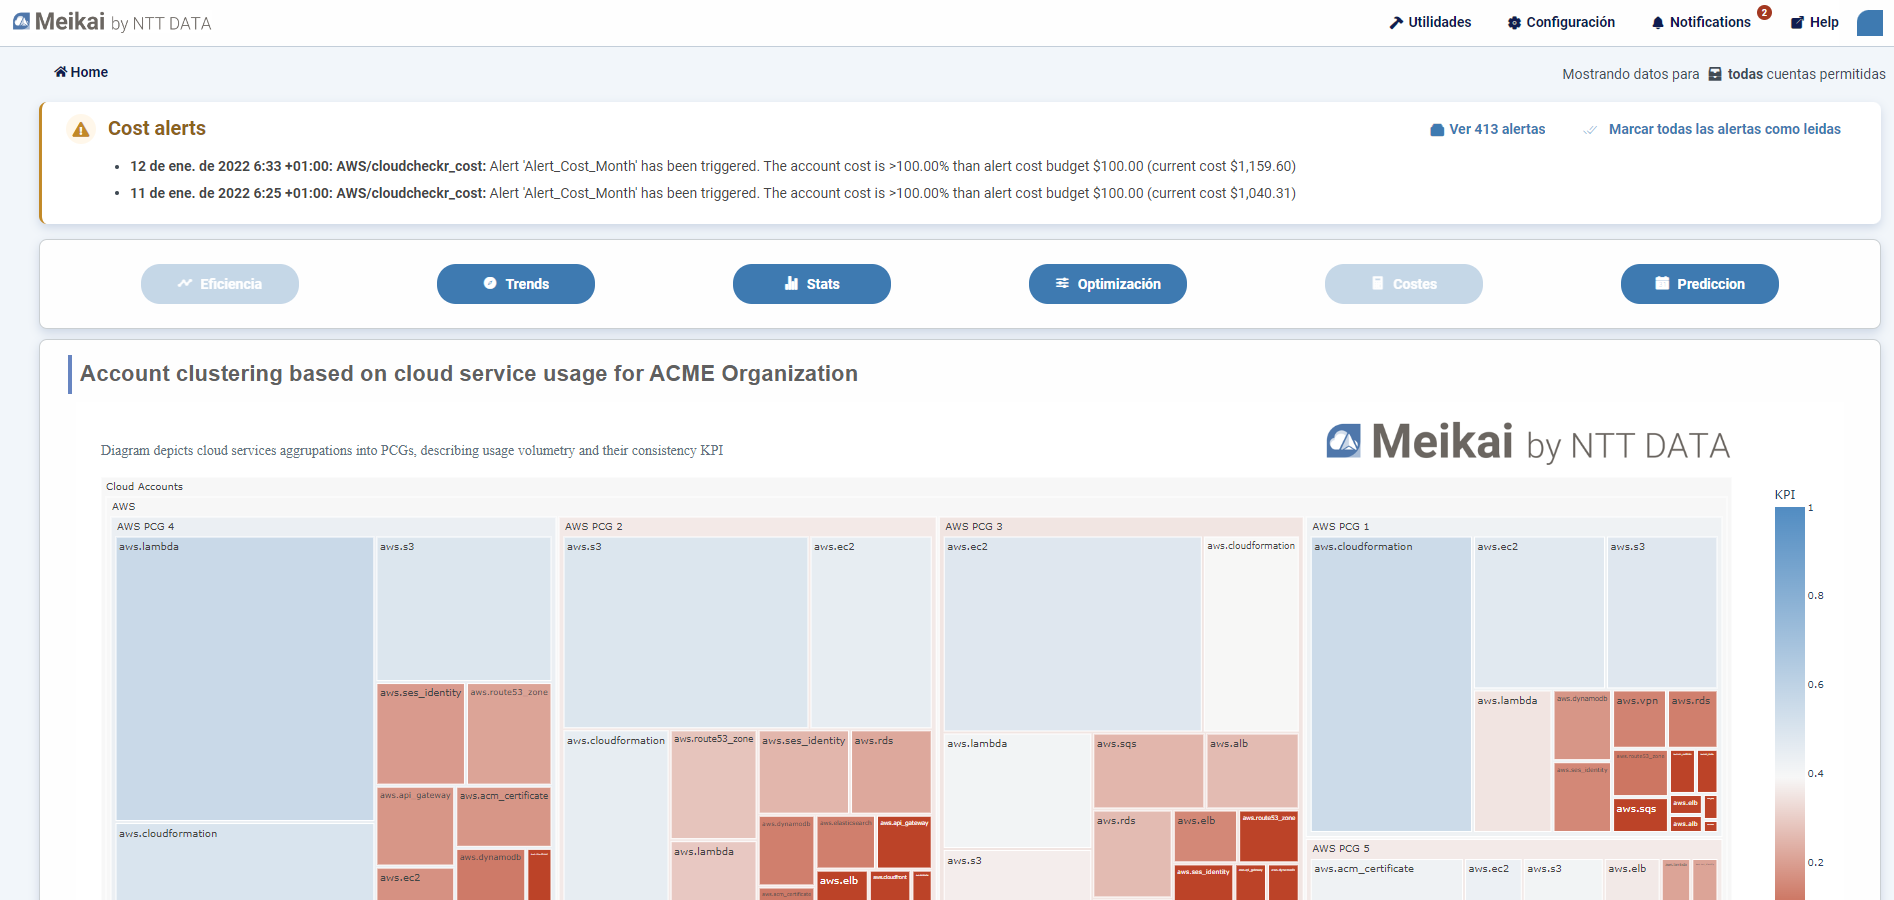The height and width of the screenshot is (900, 1894).
Task: Click aws.ec2 tile in AWS PCG 2
Action: [871, 632]
